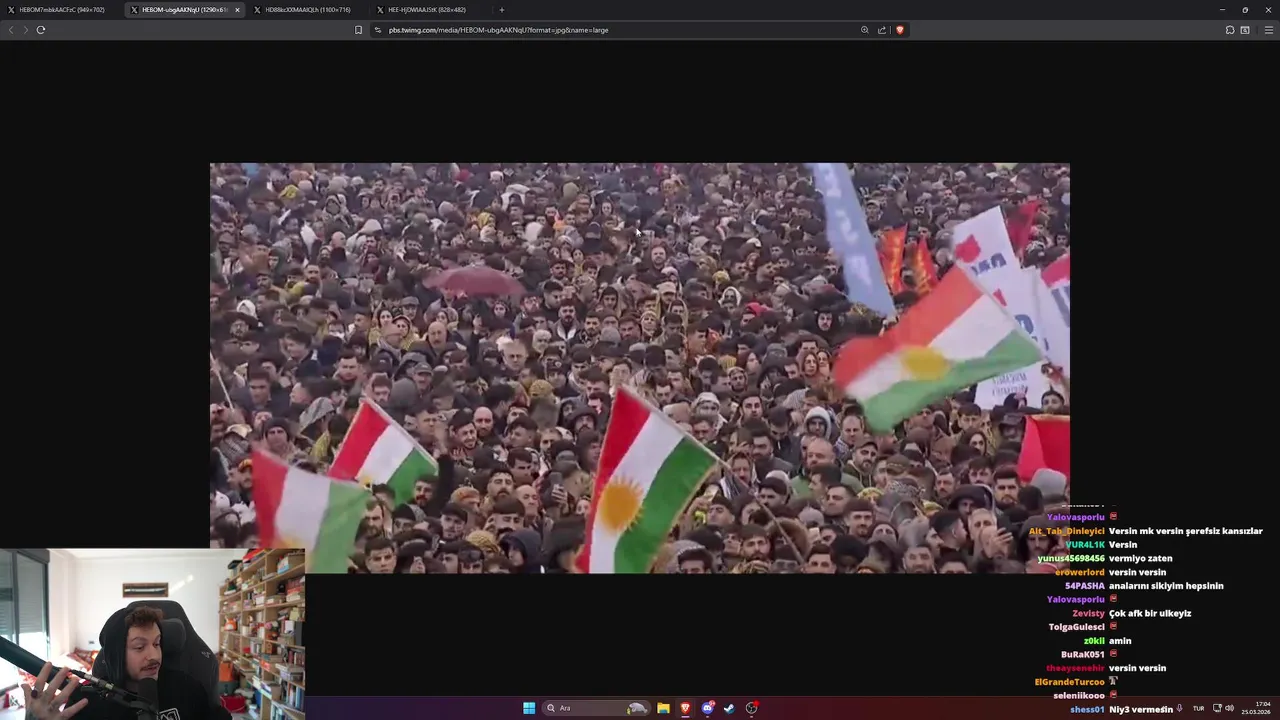Go back to the previous page
Image resolution: width=1280 pixels, height=720 pixels.
[x=11, y=30]
